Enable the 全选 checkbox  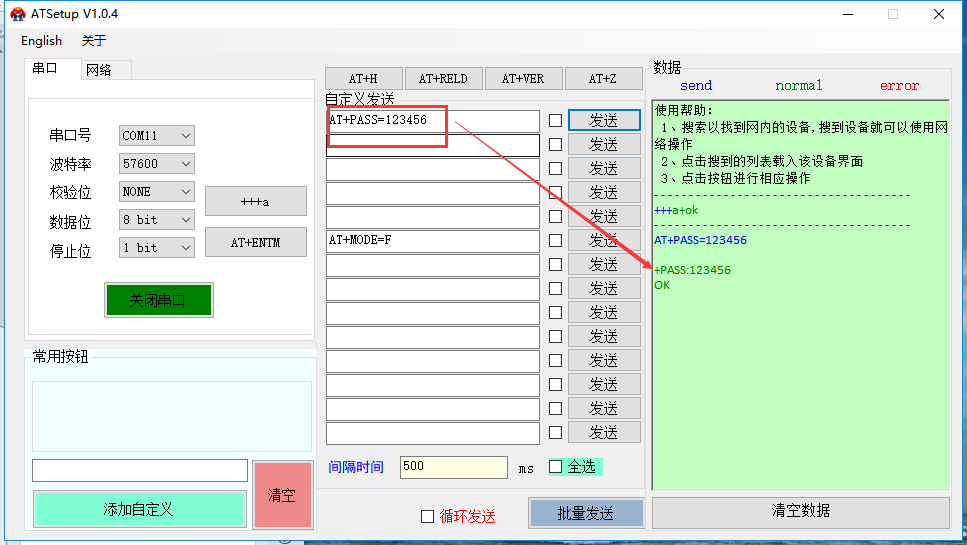pos(556,467)
